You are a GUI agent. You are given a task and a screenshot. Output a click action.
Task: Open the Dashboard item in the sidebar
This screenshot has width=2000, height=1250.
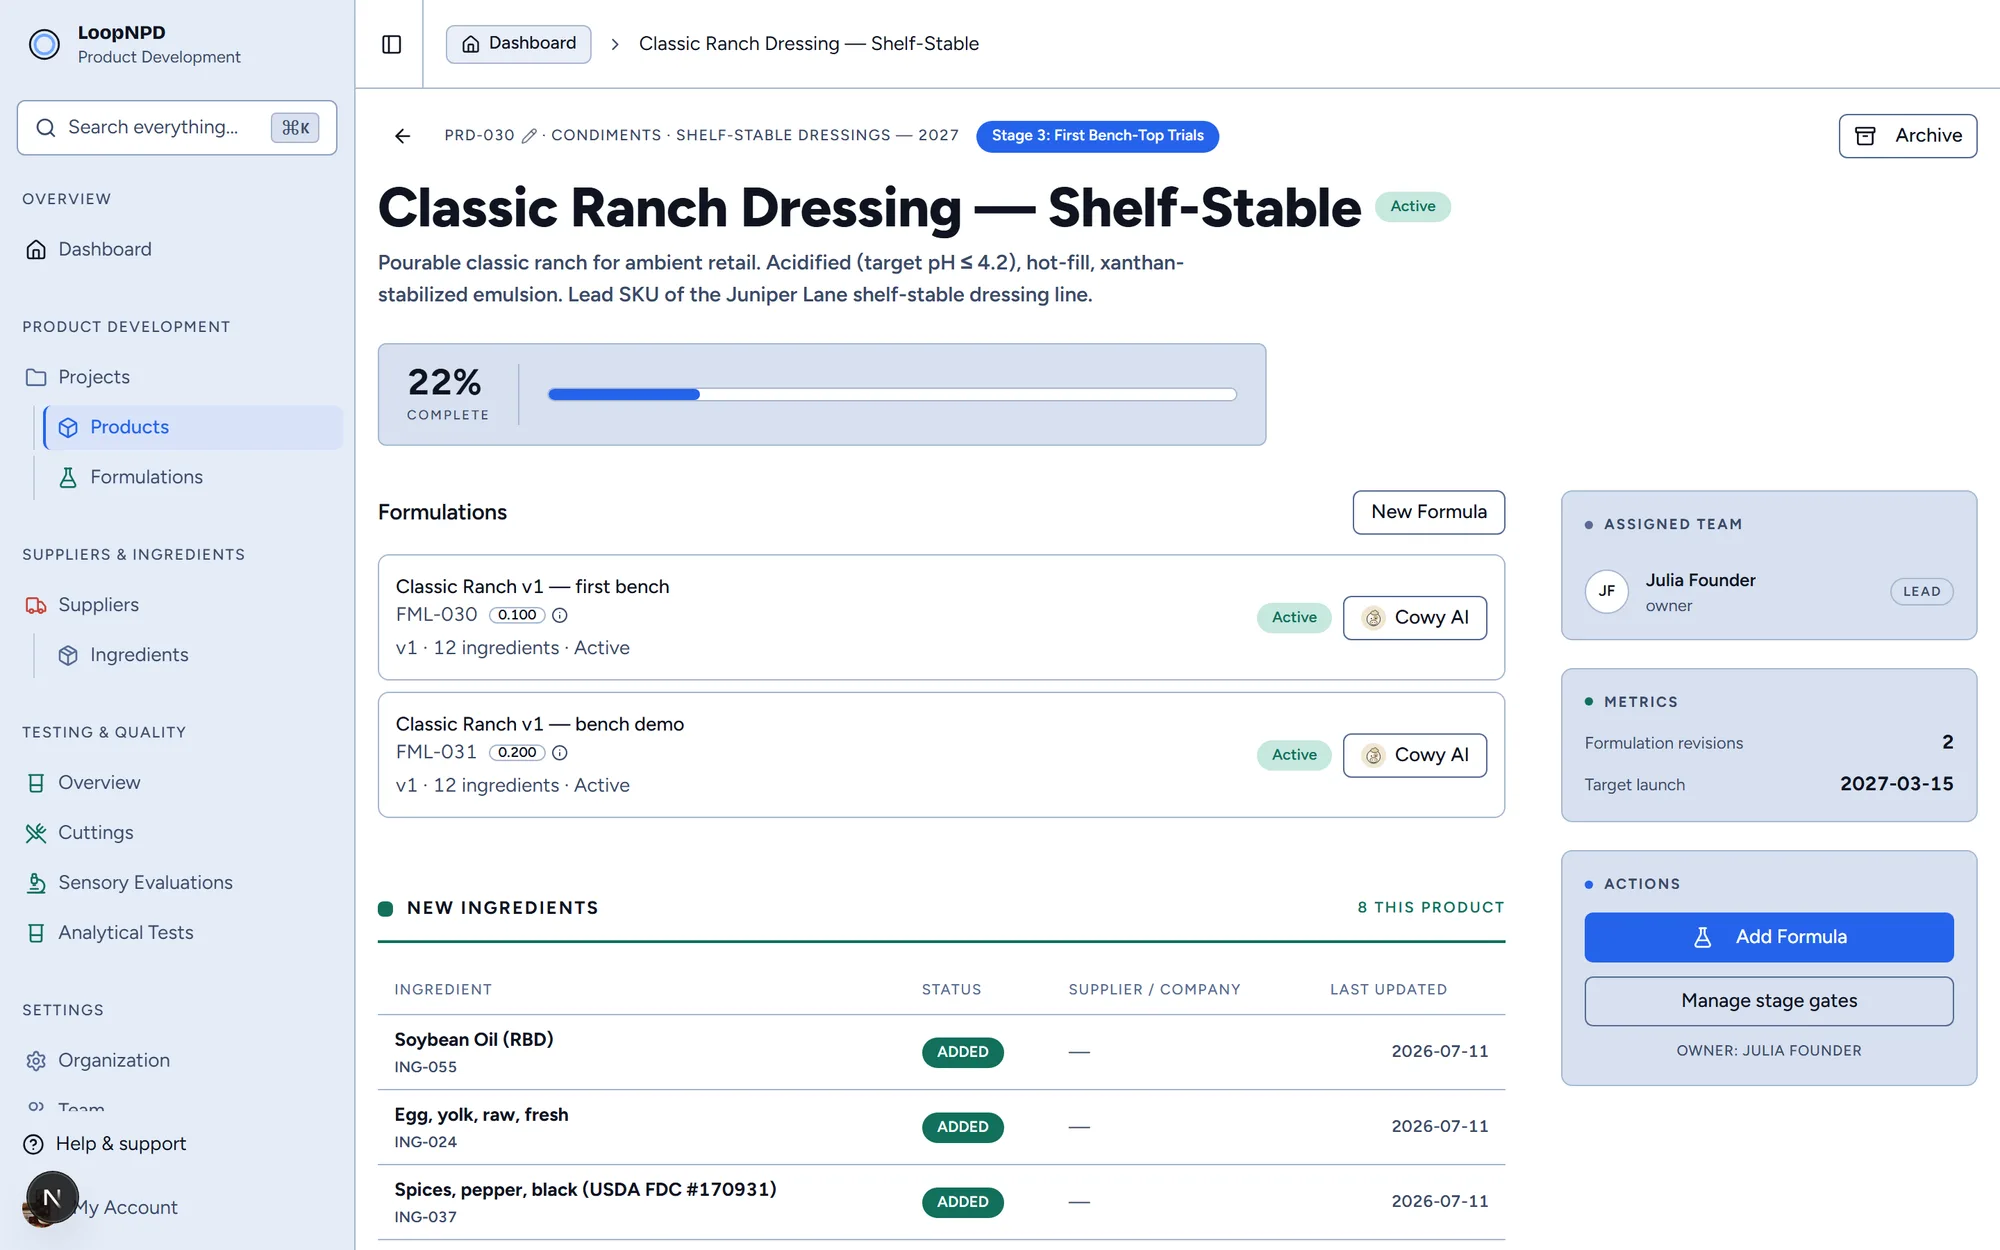pyautogui.click(x=178, y=249)
